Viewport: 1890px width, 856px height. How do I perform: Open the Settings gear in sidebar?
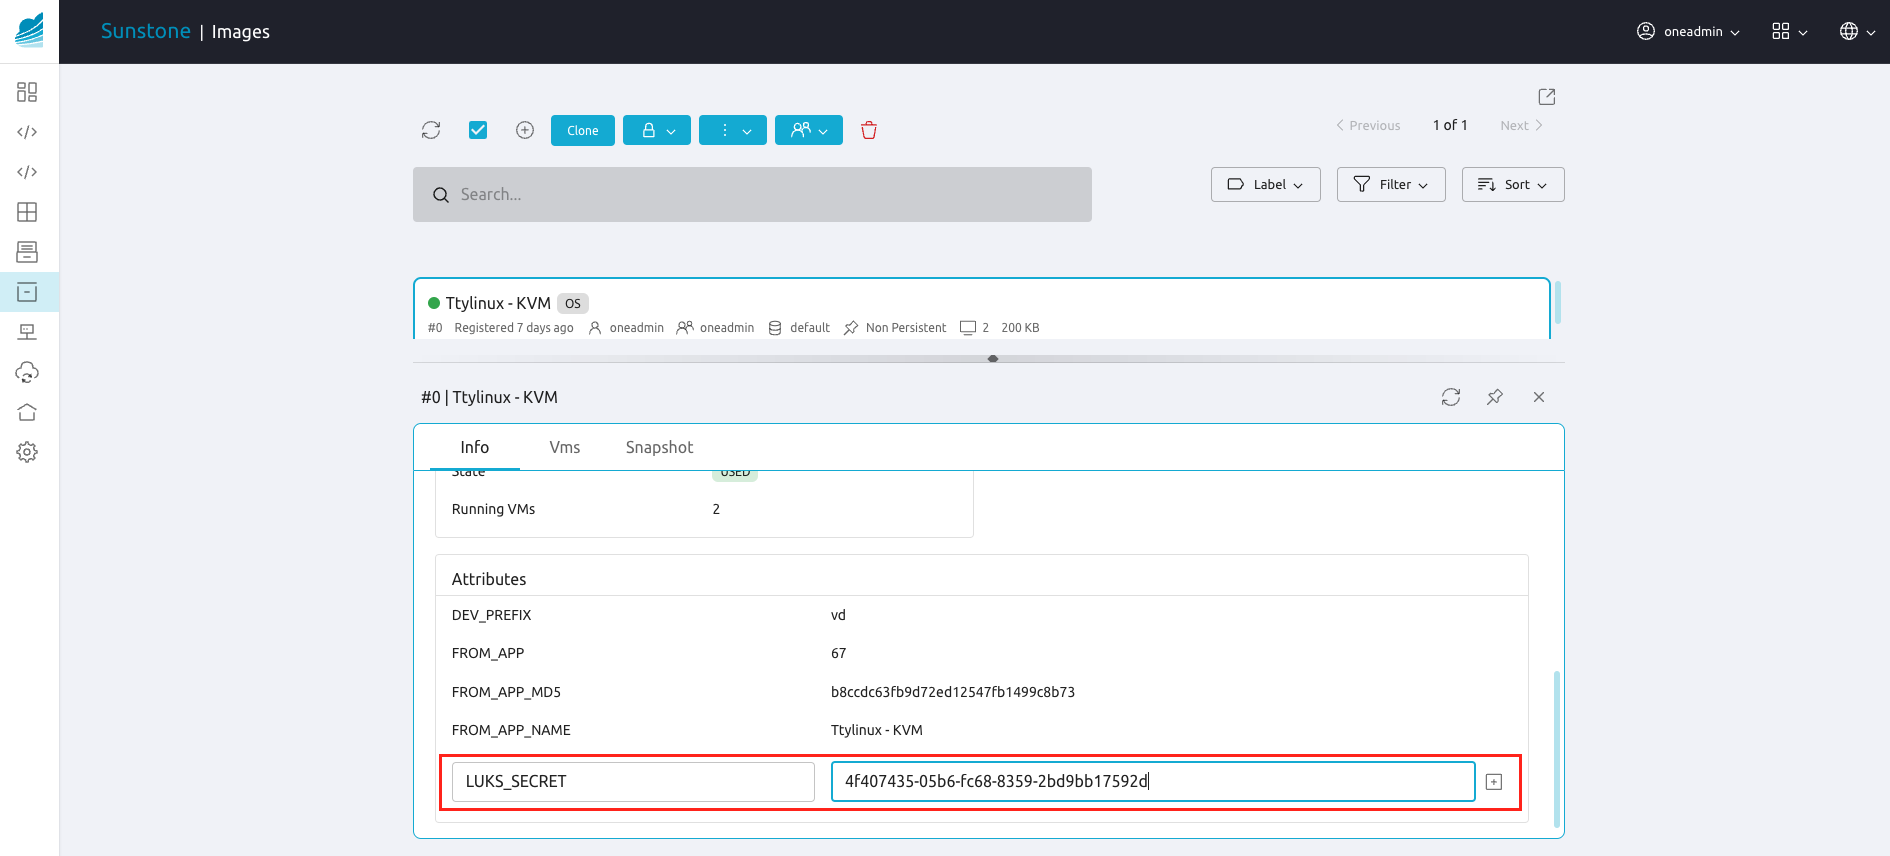tap(27, 452)
